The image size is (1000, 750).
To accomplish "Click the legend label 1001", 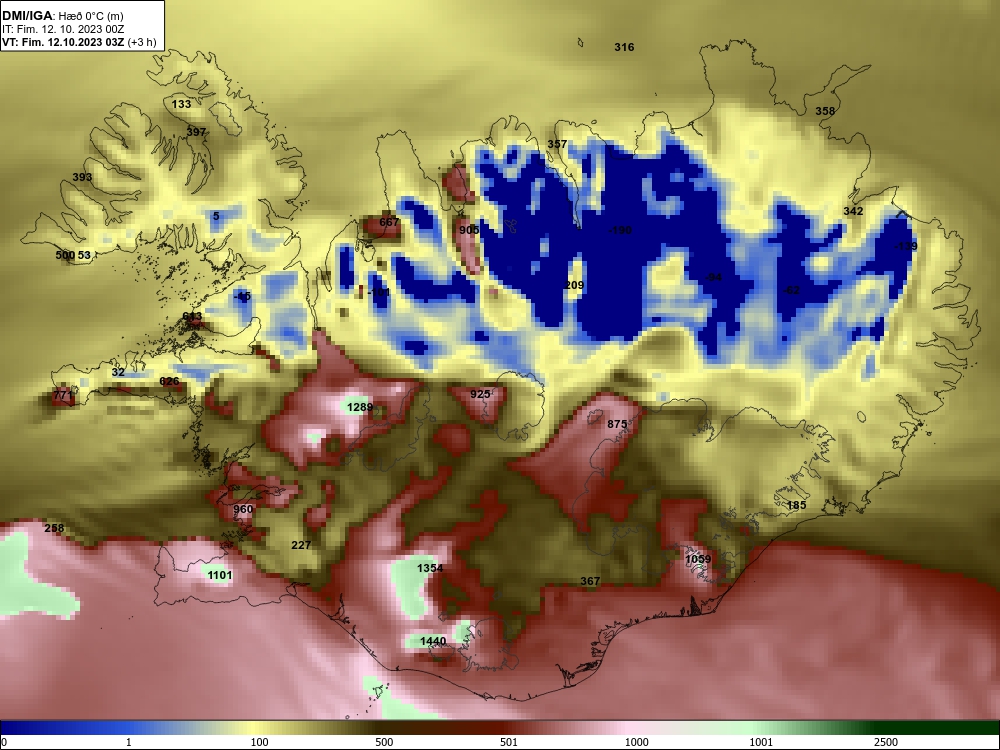I will tap(761, 742).
